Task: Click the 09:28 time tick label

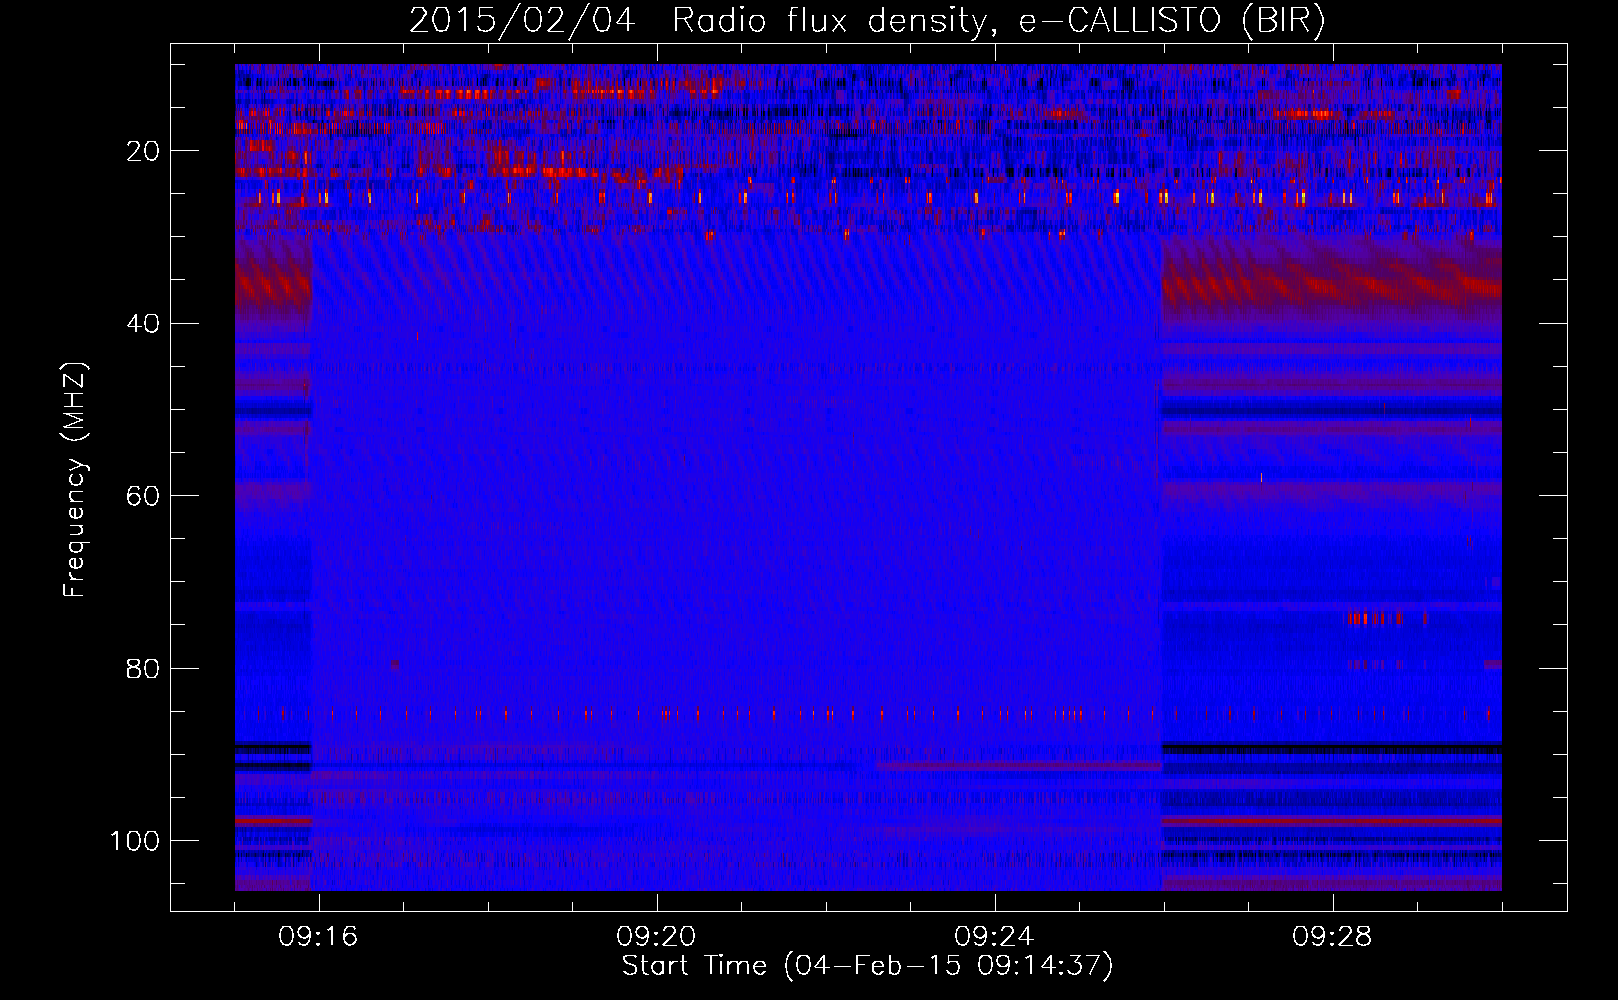Action: (x=1332, y=937)
